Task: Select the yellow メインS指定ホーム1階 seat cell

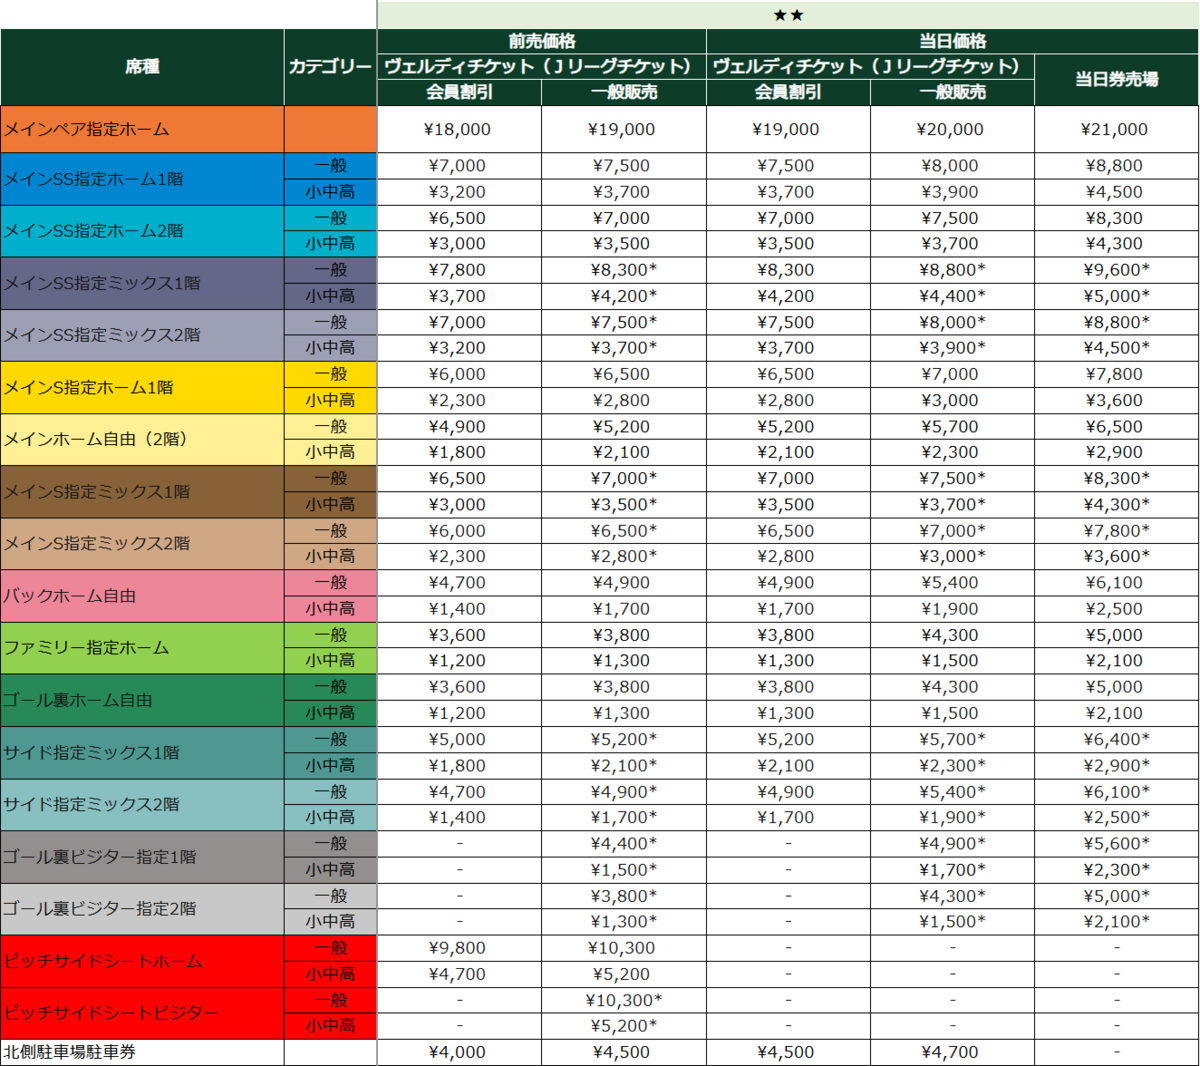Action: click(x=142, y=387)
